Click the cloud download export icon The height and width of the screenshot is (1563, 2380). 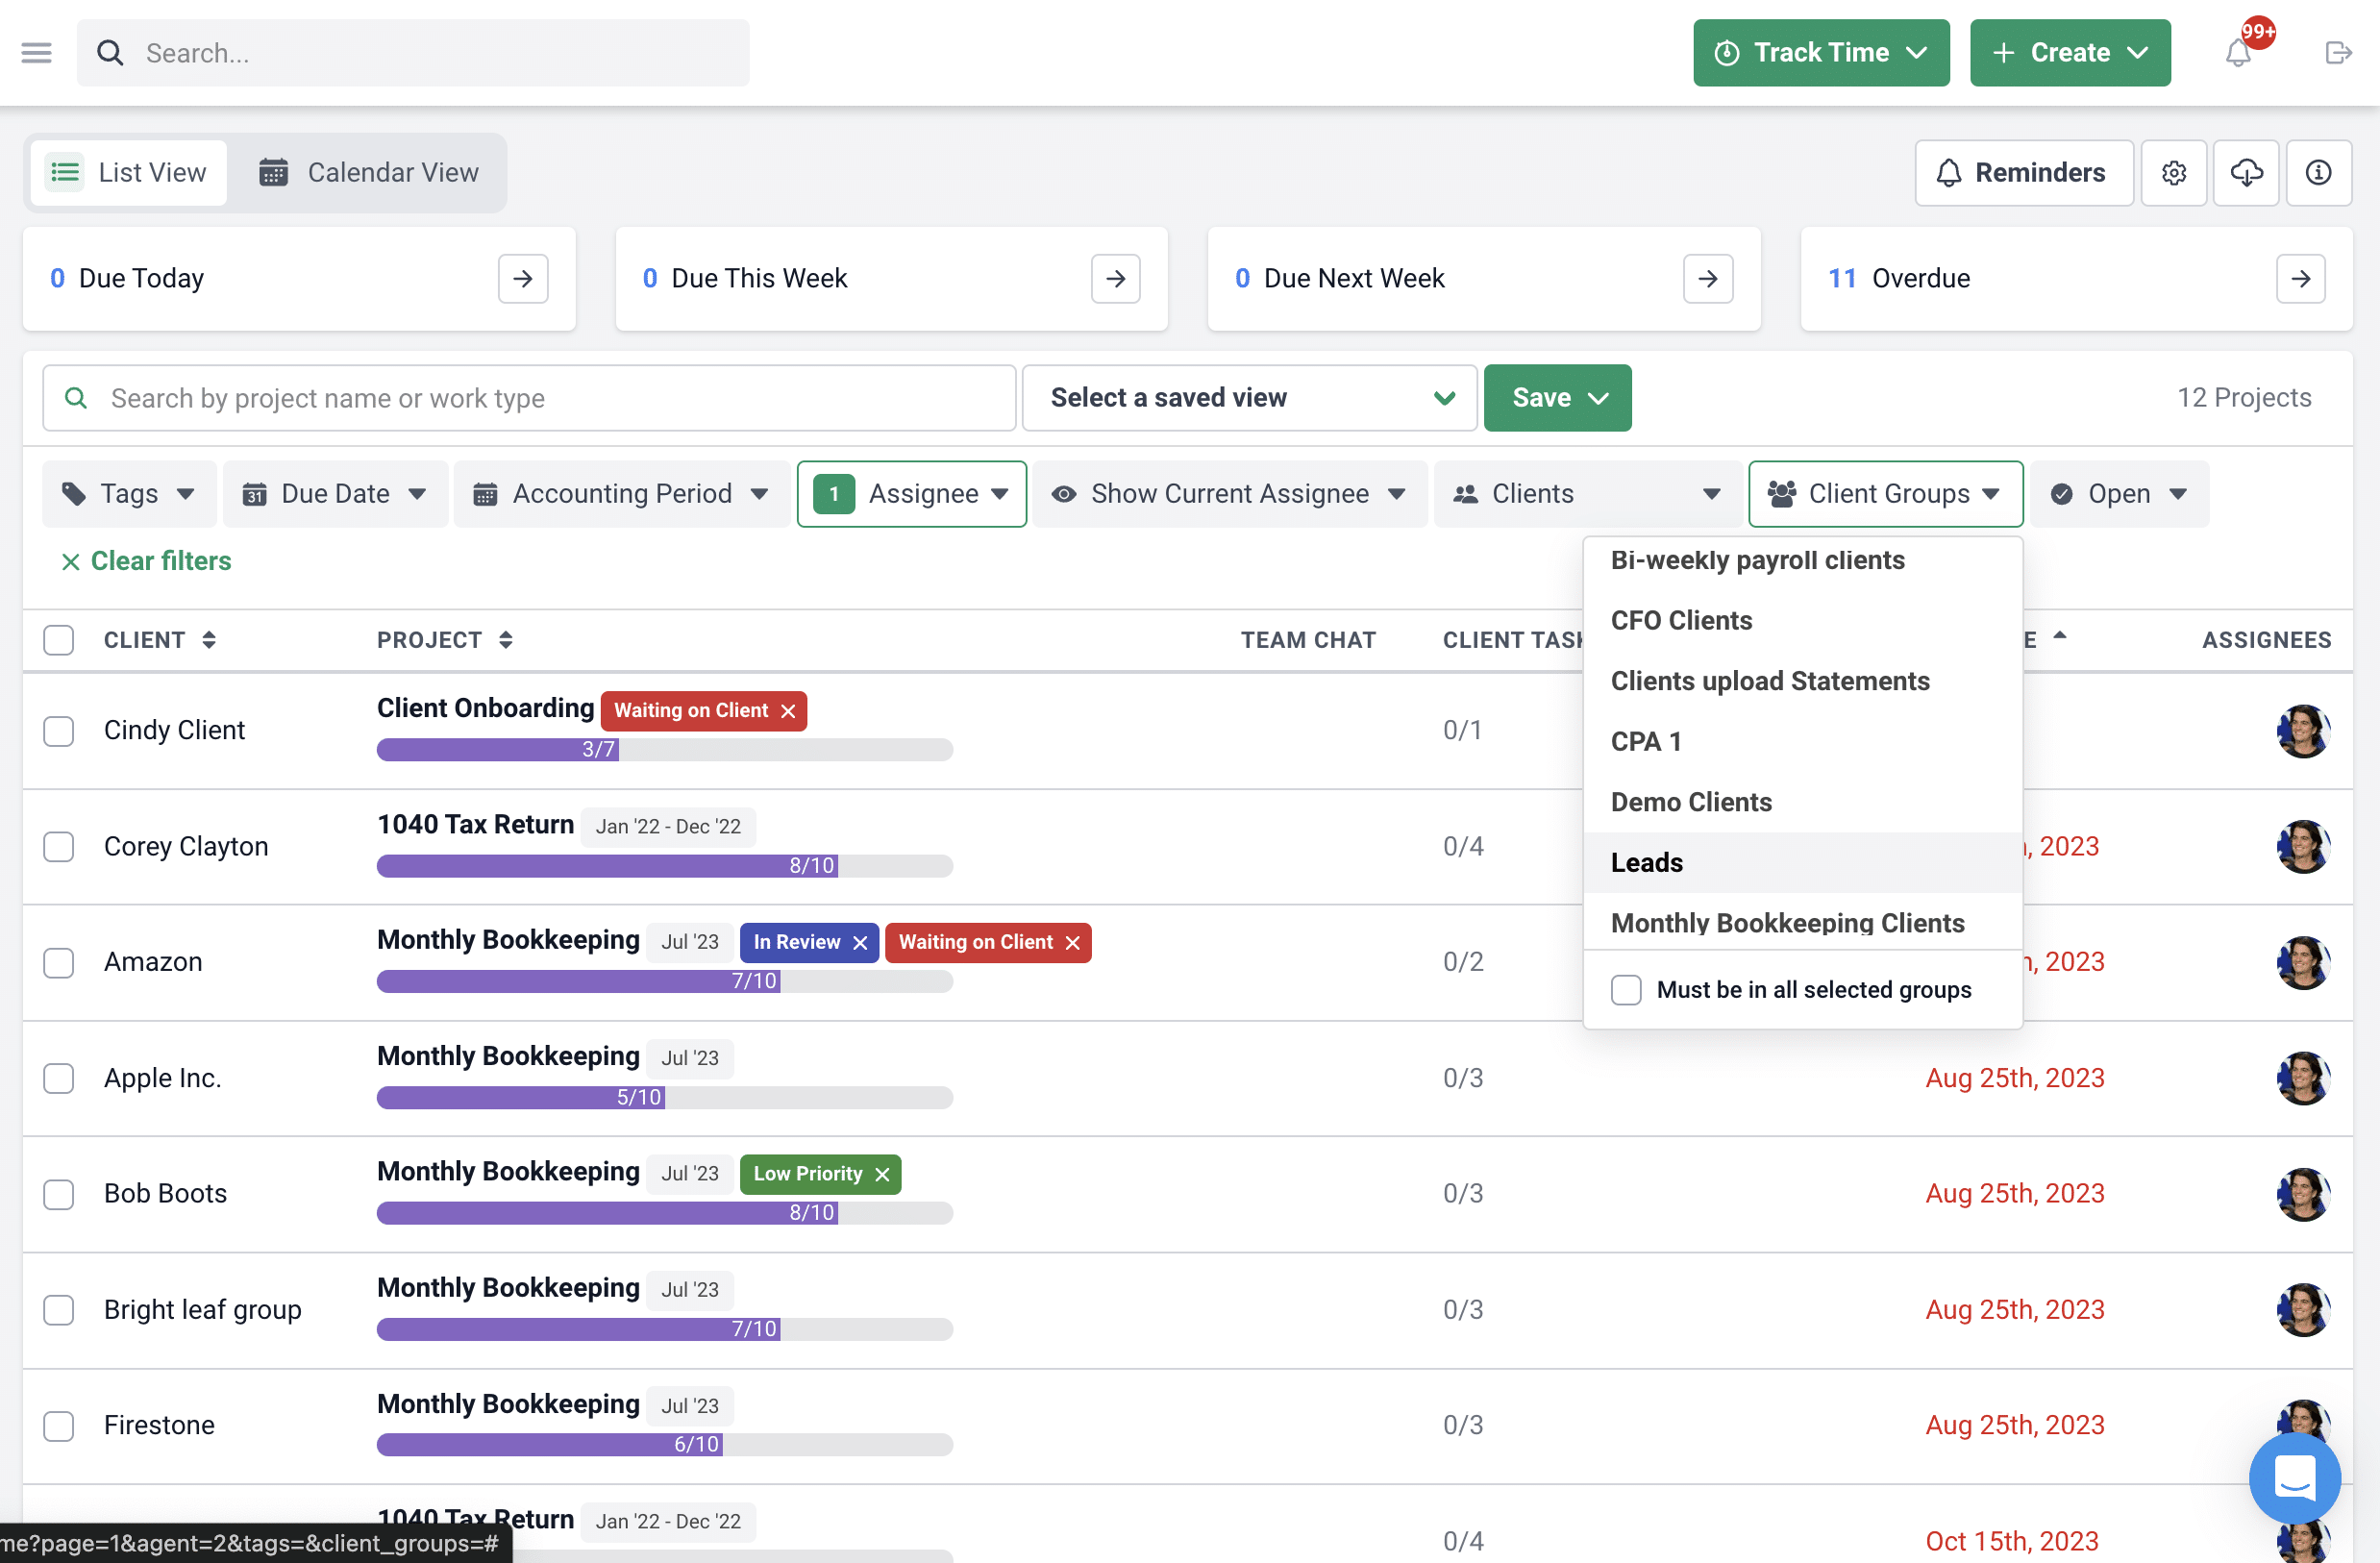tap(2246, 173)
